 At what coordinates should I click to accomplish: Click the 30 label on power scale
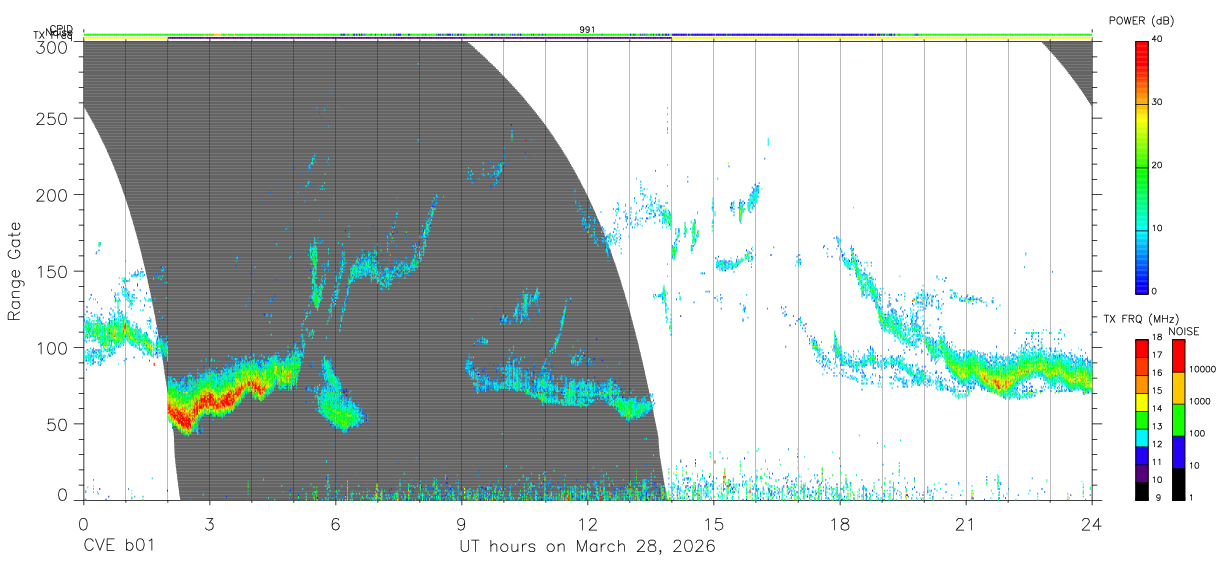[1157, 102]
